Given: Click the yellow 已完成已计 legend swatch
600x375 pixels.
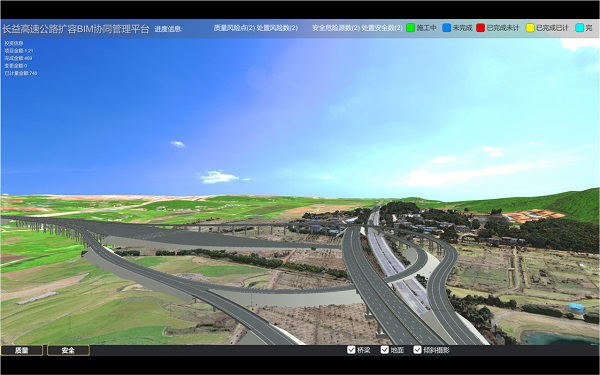Looking at the screenshot, I should click(x=530, y=28).
